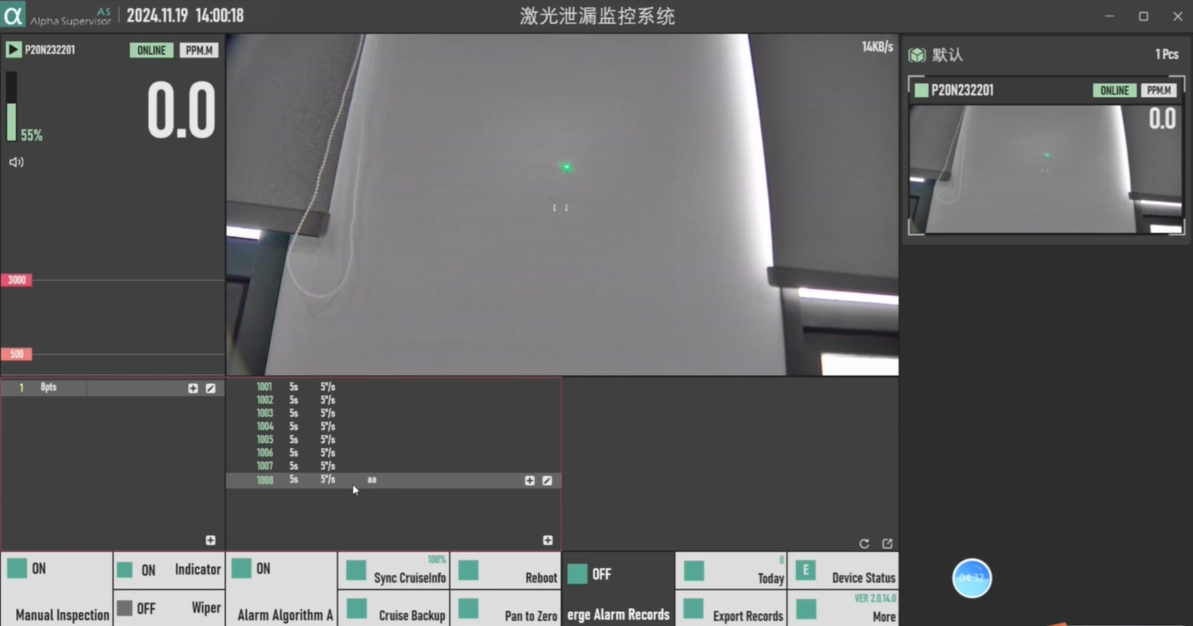This screenshot has width=1193, height=626.
Task: Click the floating blue timer bubble
Action: tap(972, 578)
